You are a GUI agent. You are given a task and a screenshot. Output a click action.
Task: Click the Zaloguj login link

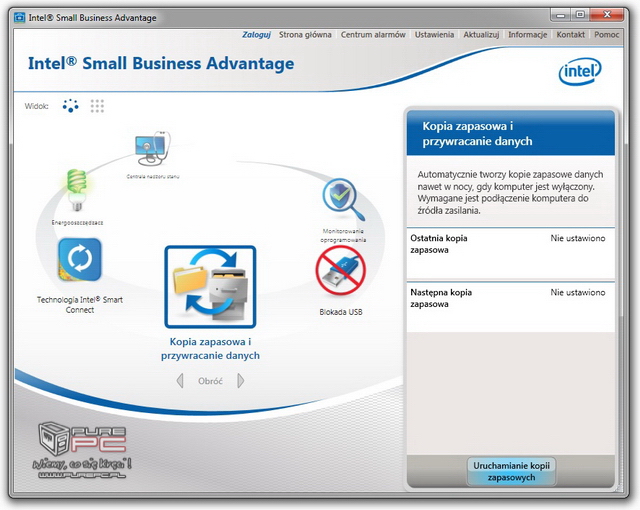point(257,34)
